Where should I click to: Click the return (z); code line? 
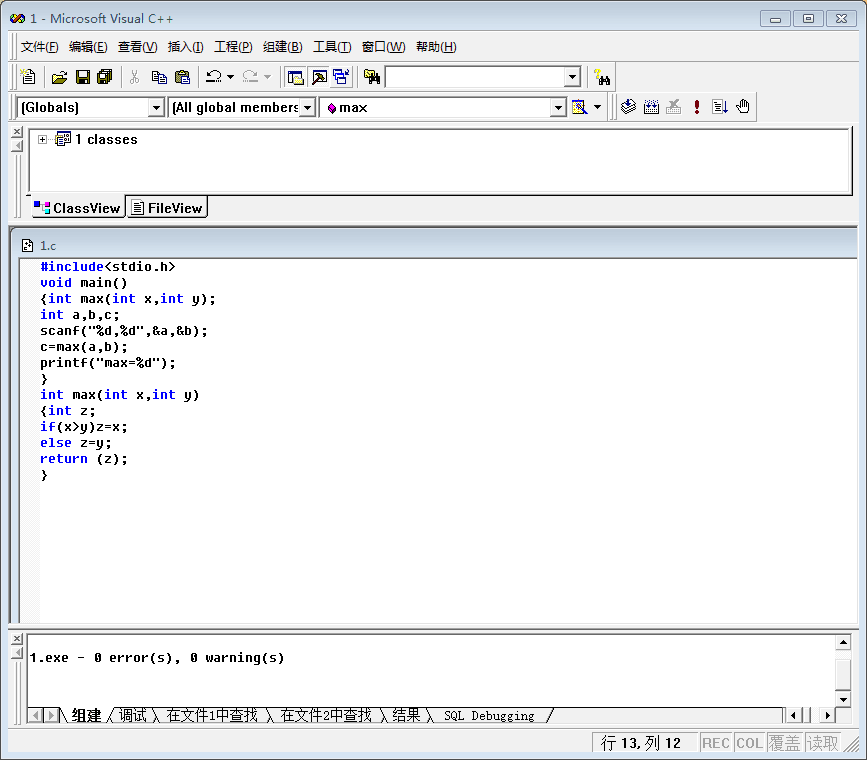coord(84,459)
